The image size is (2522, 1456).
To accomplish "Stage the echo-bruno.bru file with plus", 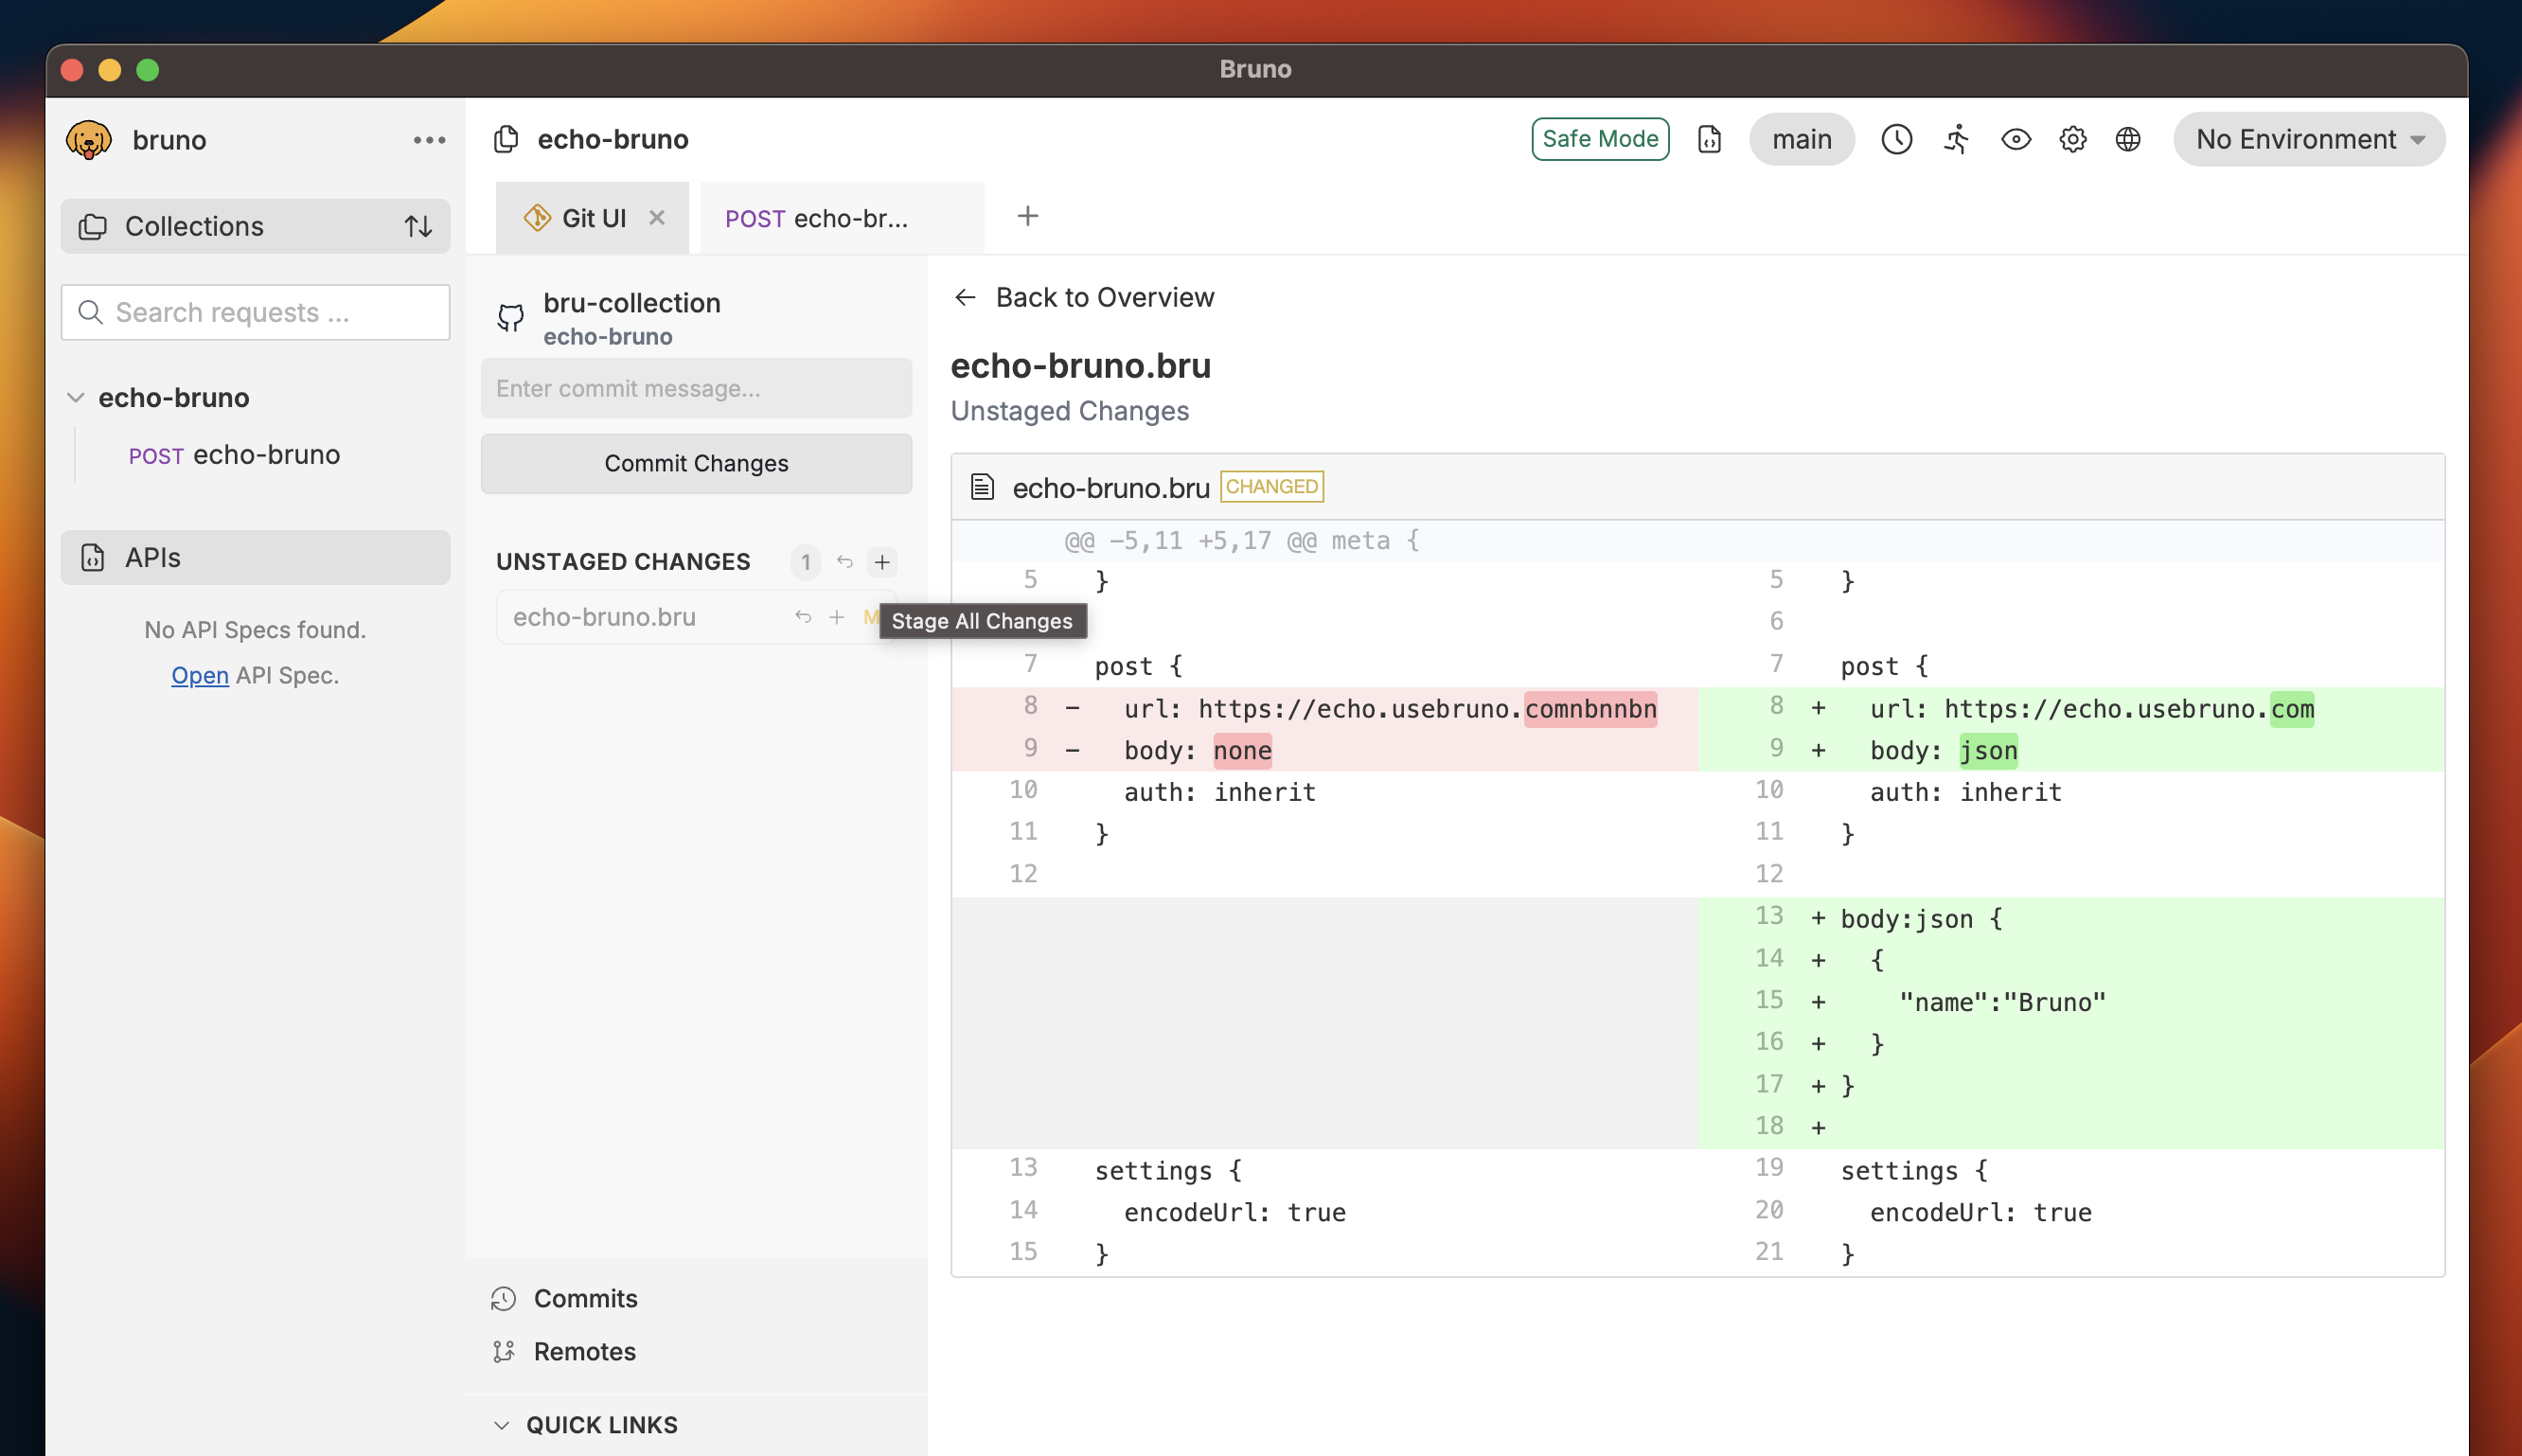I will click(x=837, y=617).
